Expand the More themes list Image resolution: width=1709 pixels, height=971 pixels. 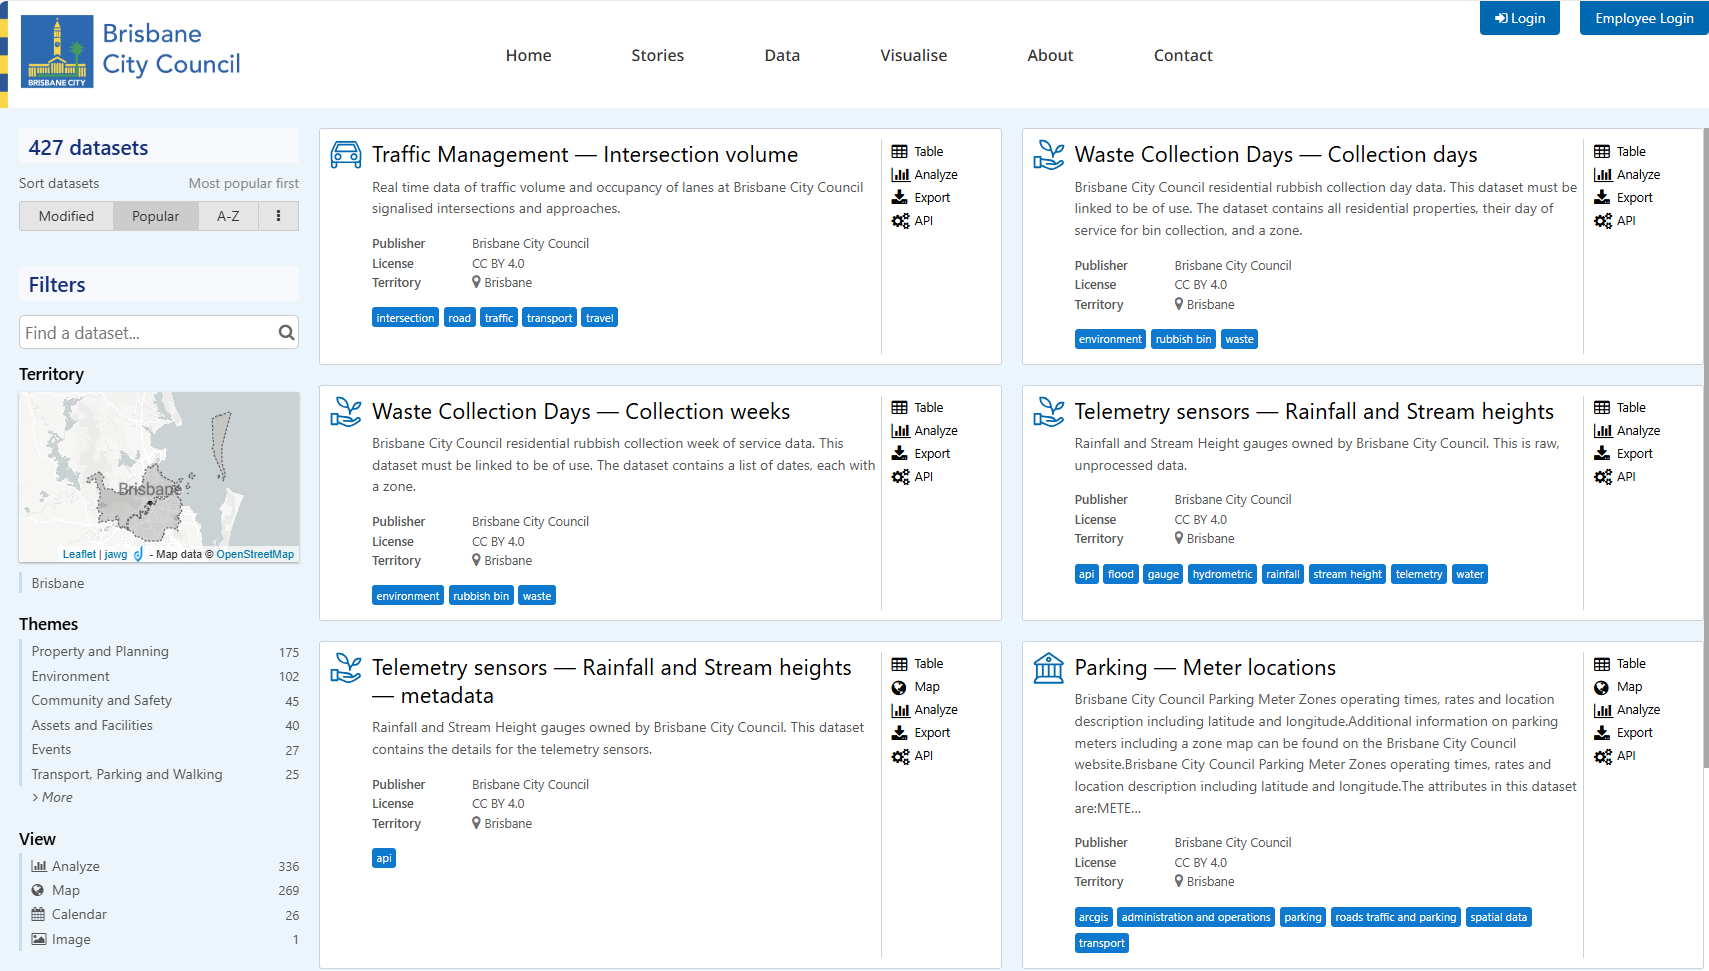55,797
